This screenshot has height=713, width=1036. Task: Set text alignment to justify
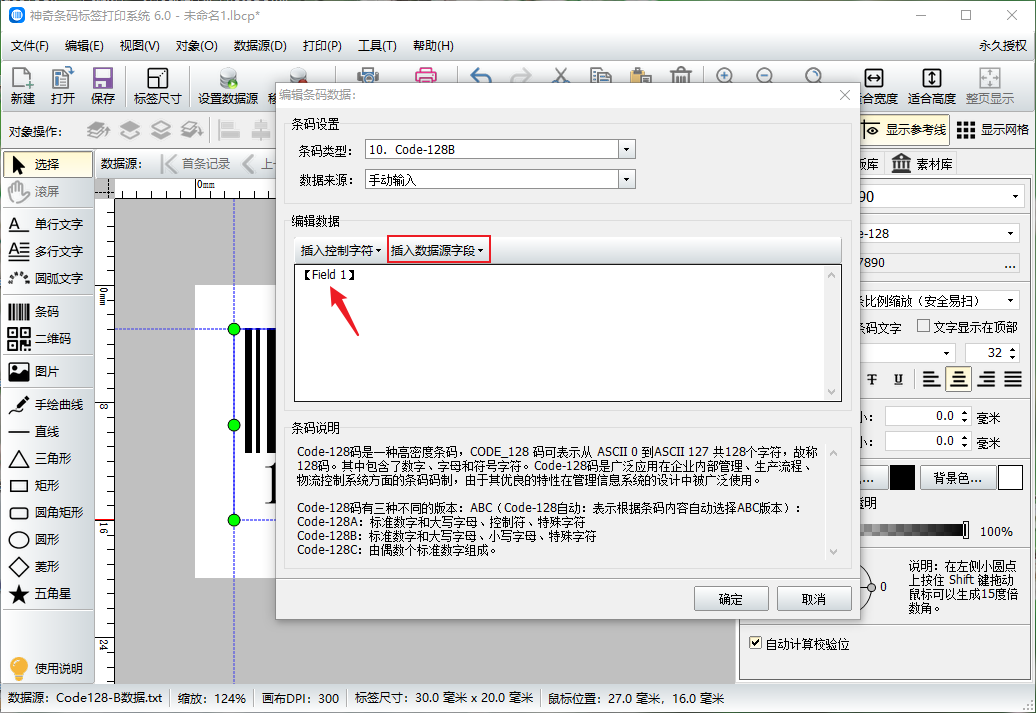point(1013,379)
